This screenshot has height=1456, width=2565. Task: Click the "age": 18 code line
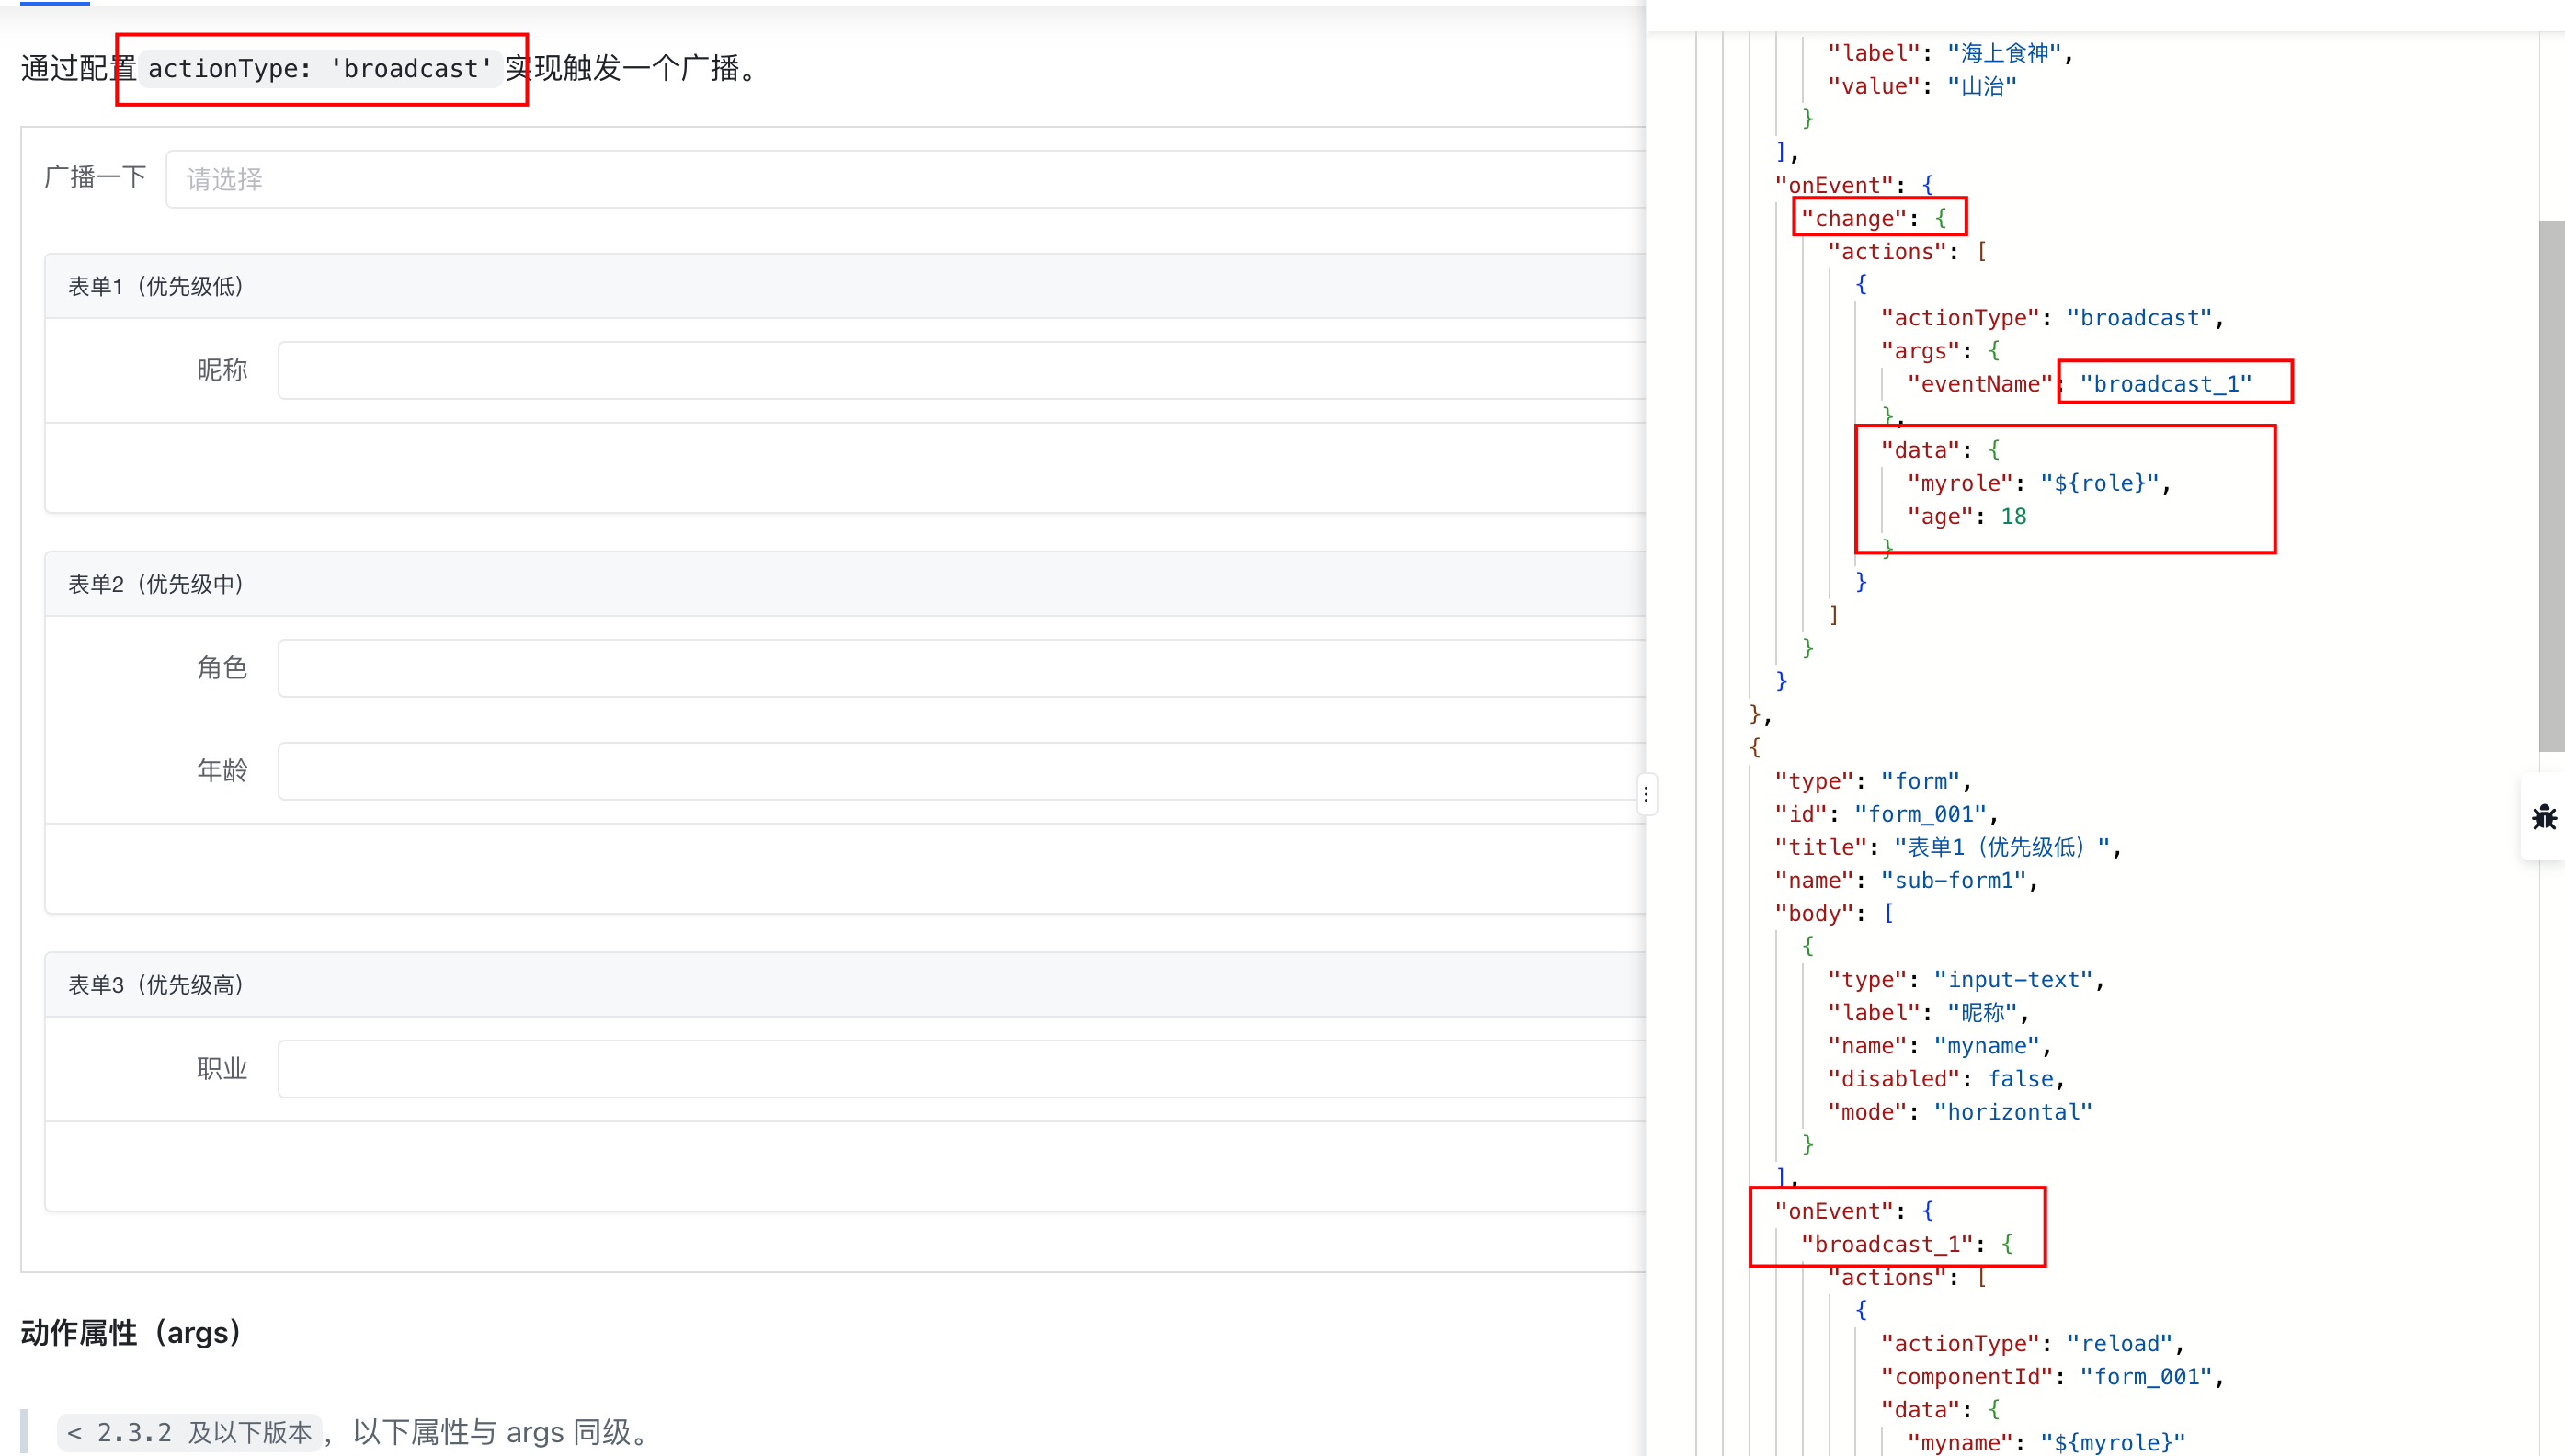[1966, 516]
